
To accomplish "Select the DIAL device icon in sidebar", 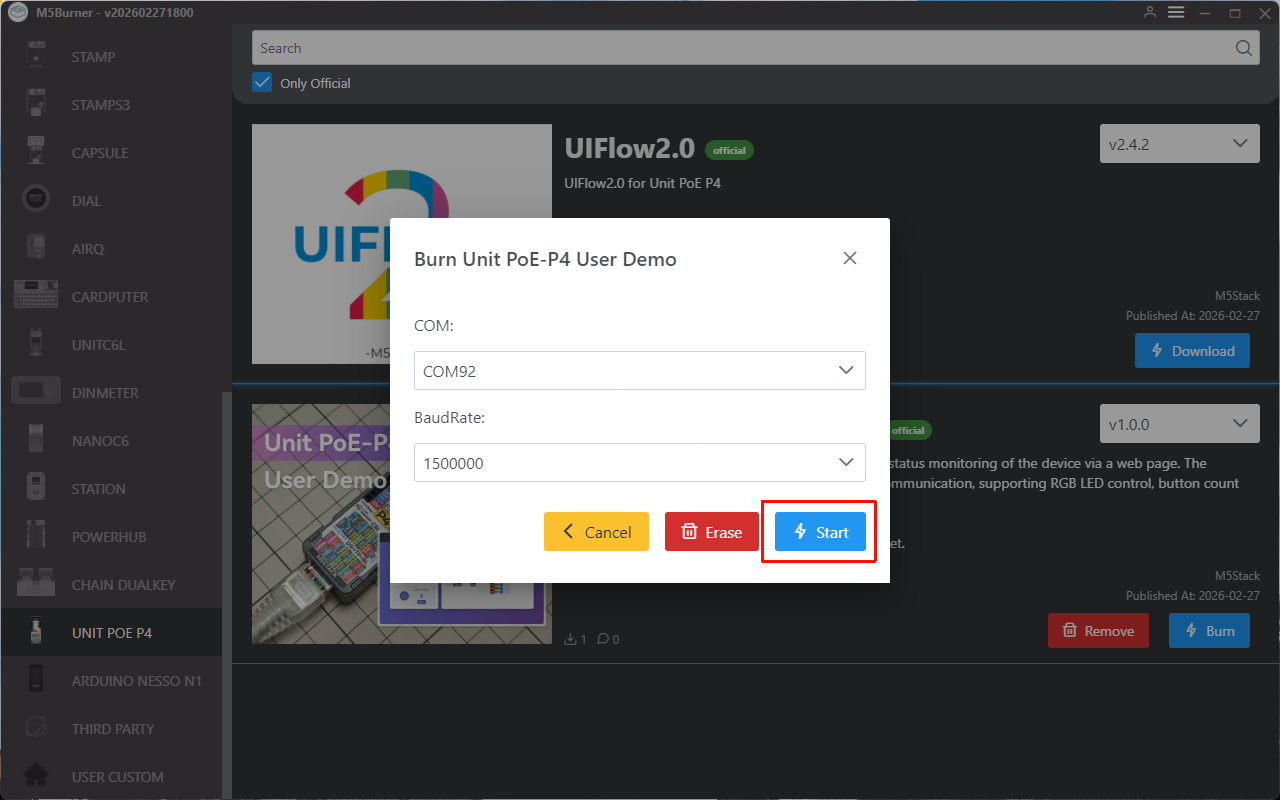I will click(36, 201).
